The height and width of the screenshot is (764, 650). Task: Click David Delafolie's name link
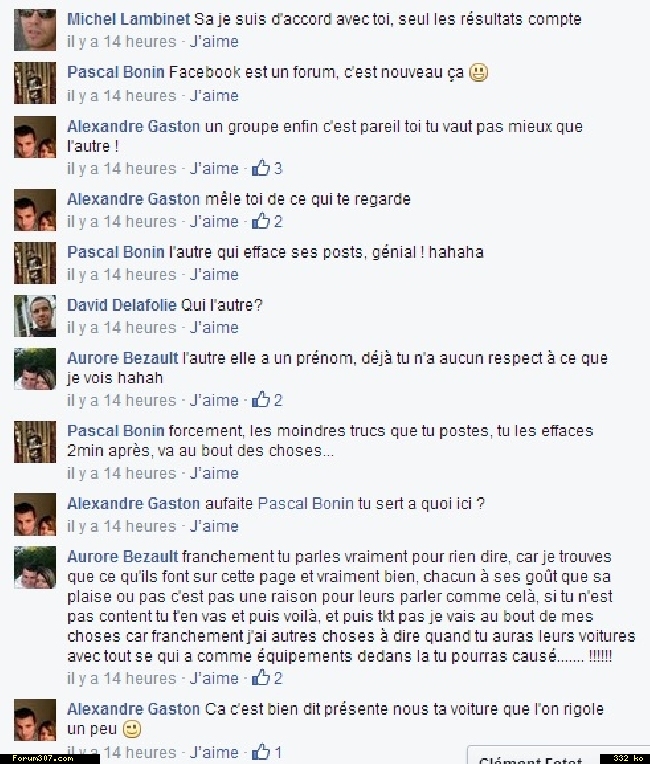click(121, 305)
